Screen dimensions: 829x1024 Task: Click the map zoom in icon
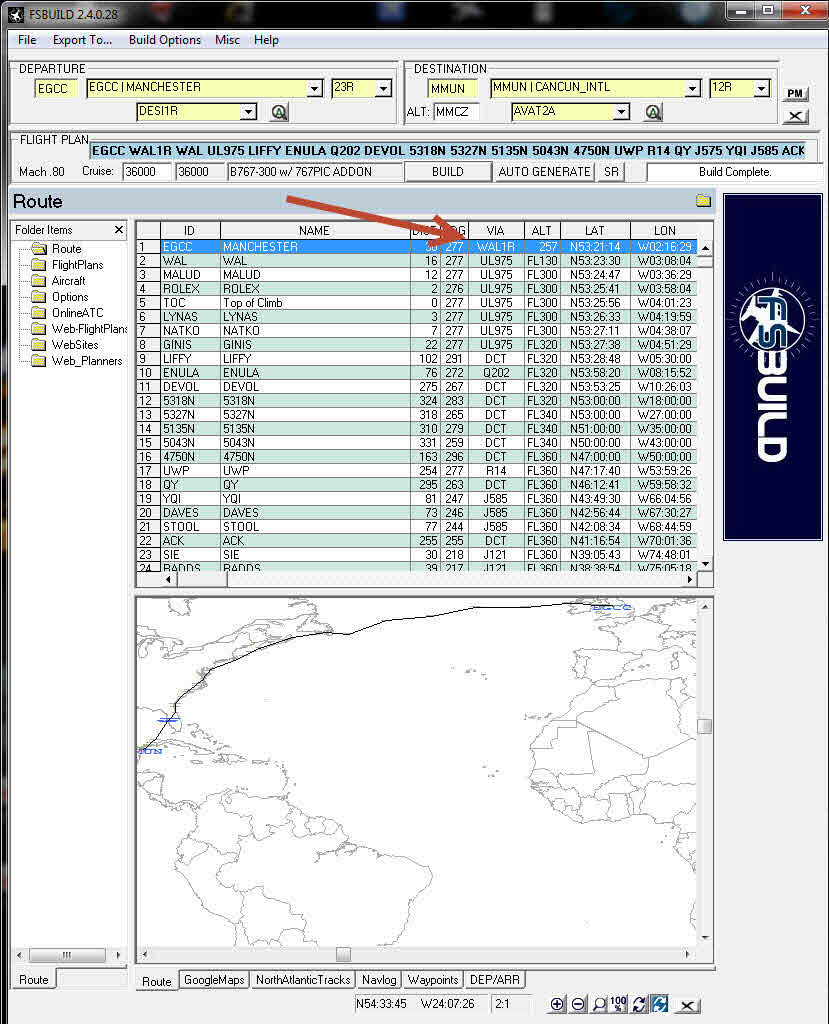pyautogui.click(x=557, y=1004)
